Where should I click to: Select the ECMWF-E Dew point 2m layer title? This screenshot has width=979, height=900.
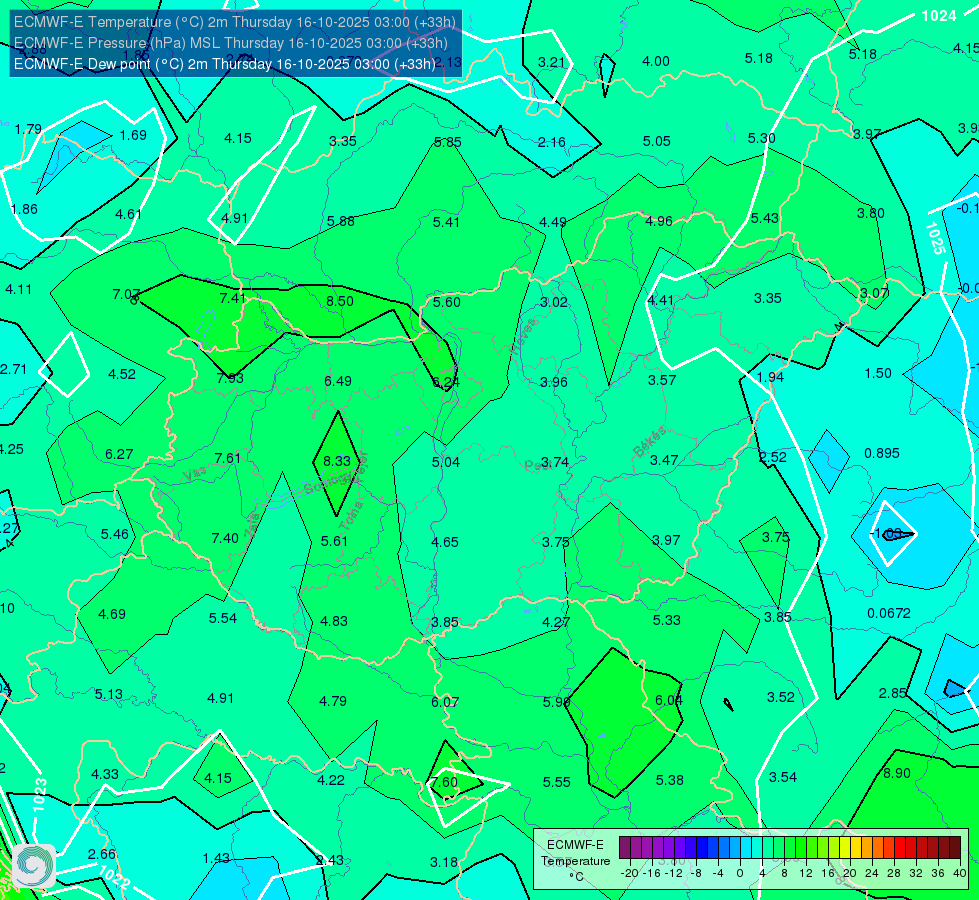[225, 64]
